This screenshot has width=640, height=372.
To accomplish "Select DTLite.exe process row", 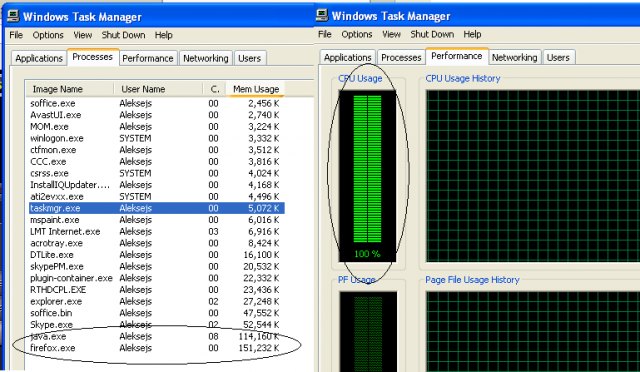I will pos(157,255).
